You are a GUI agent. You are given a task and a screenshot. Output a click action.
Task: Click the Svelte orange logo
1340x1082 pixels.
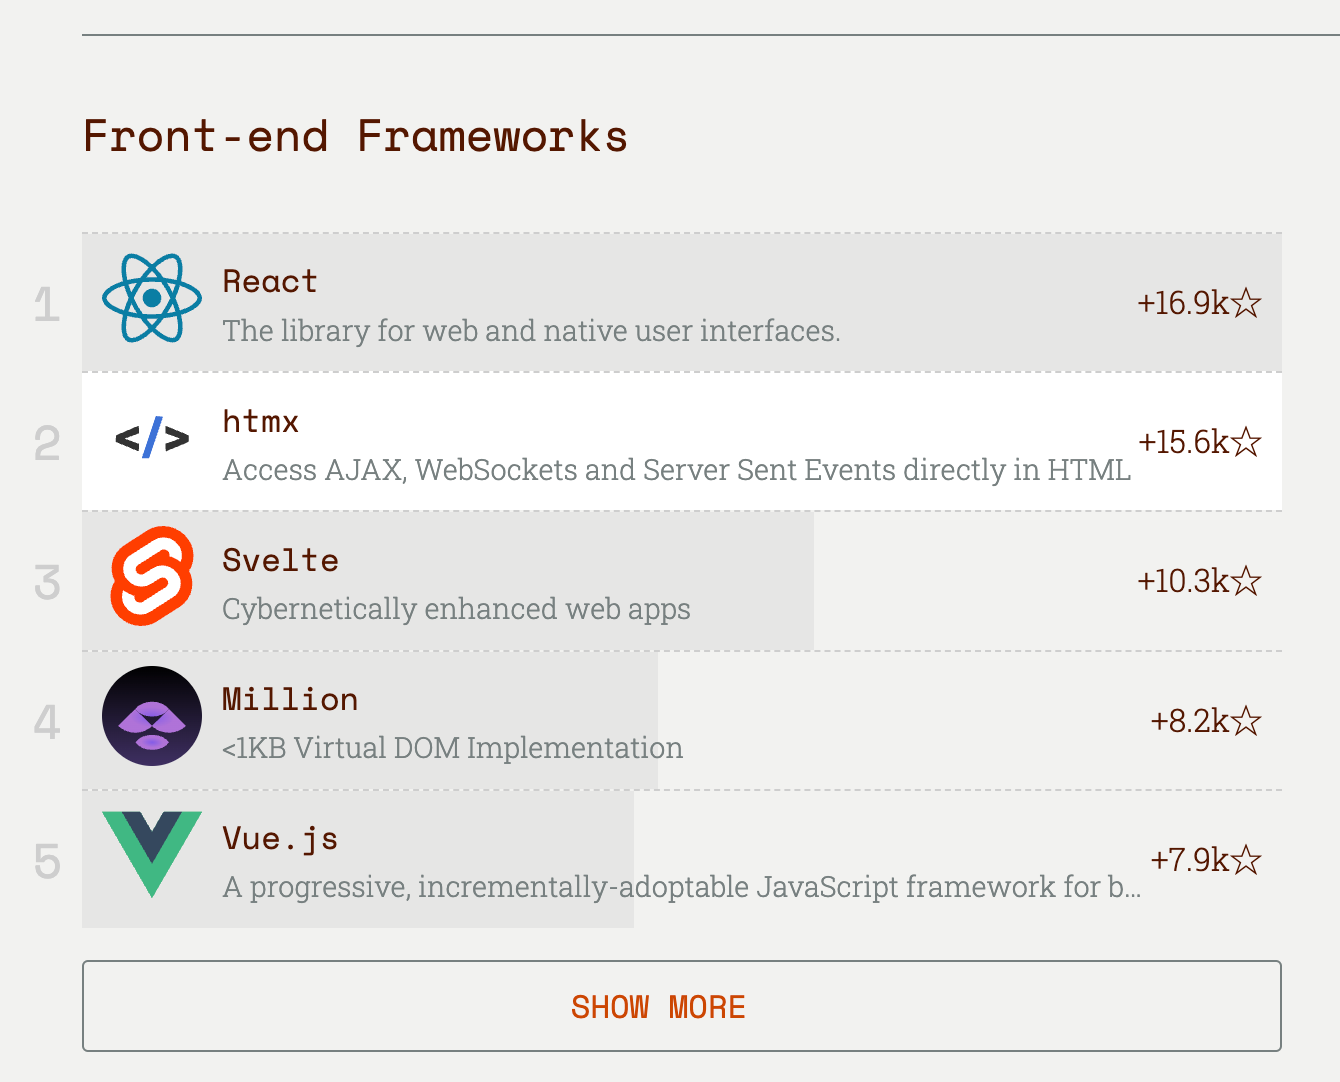click(152, 576)
